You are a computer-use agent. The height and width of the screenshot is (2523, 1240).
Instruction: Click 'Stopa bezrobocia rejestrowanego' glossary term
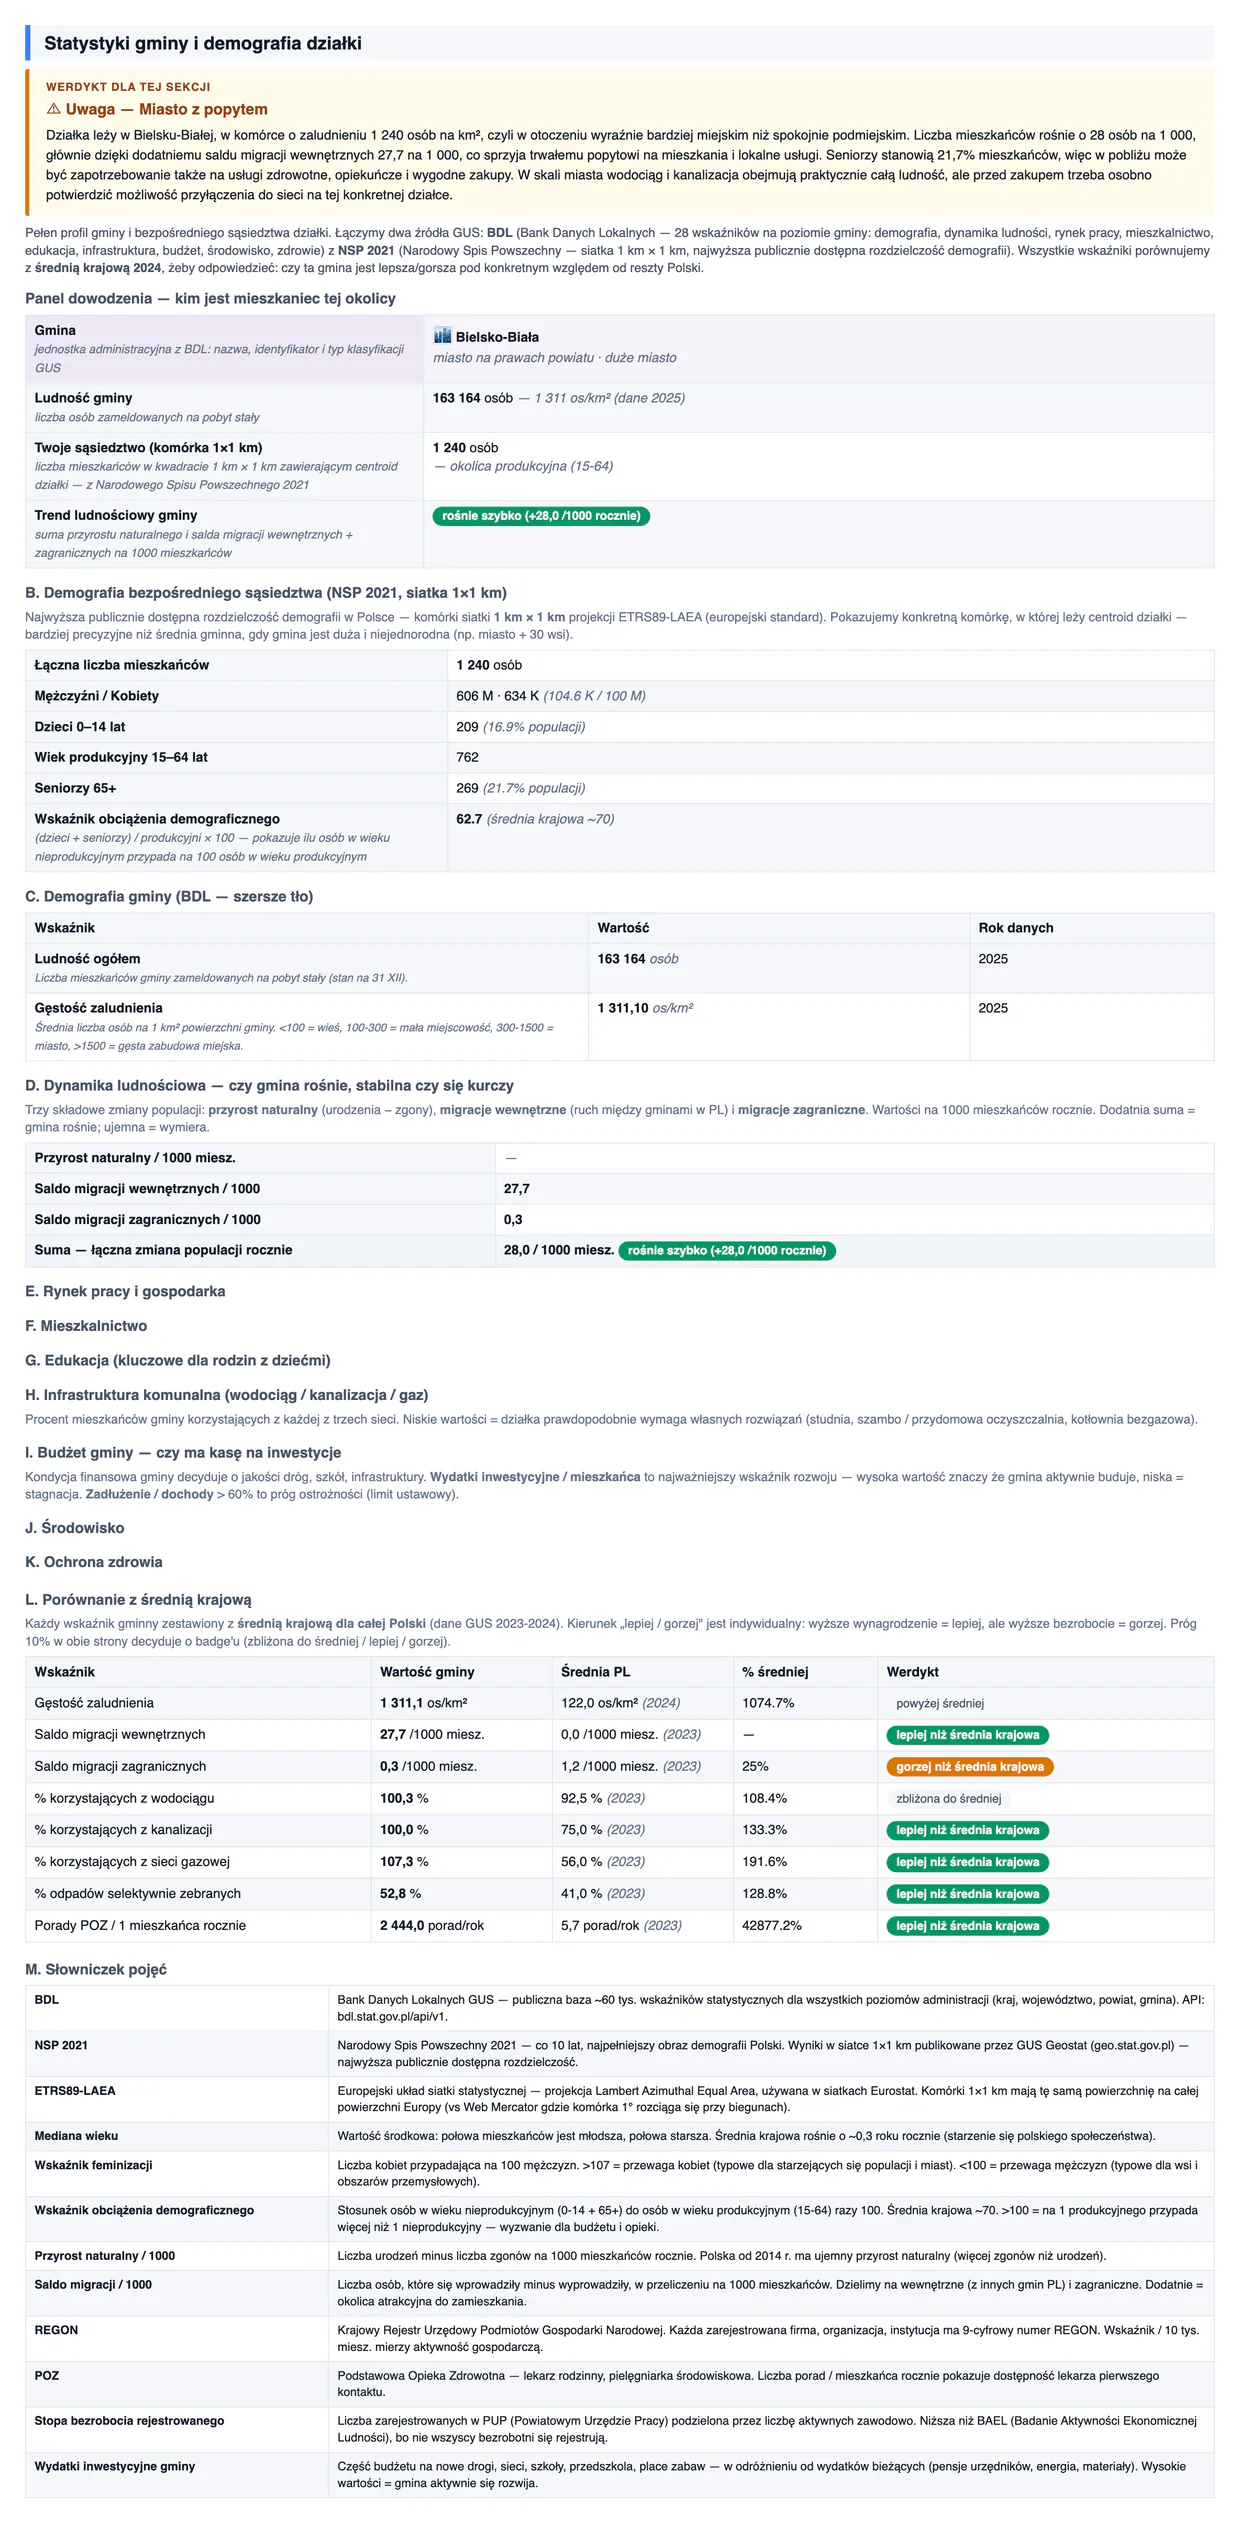point(129,2421)
